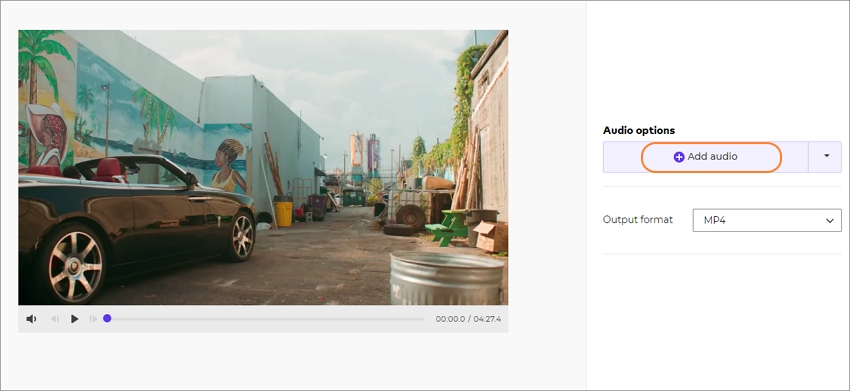Seek to the middle of the progress bar

[265, 319]
